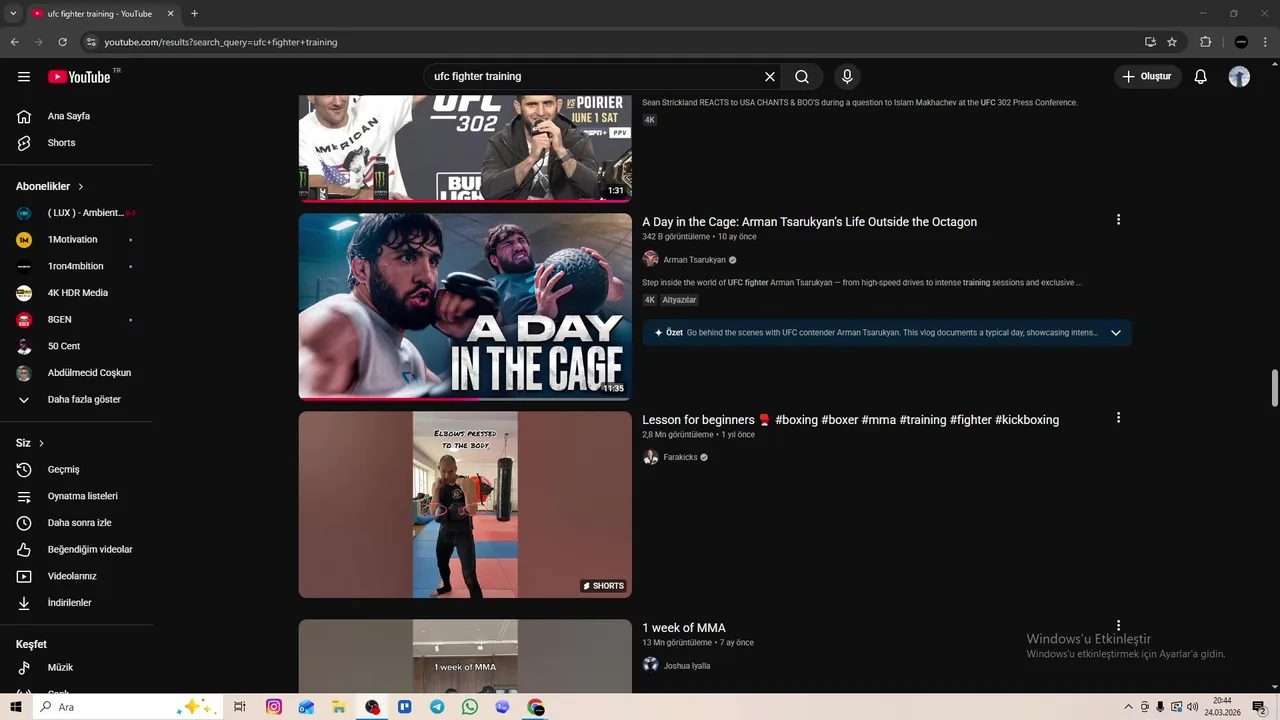The image size is (1280, 720).
Task: Click the page vertical scrollbar thumb
Action: pos(1274,388)
